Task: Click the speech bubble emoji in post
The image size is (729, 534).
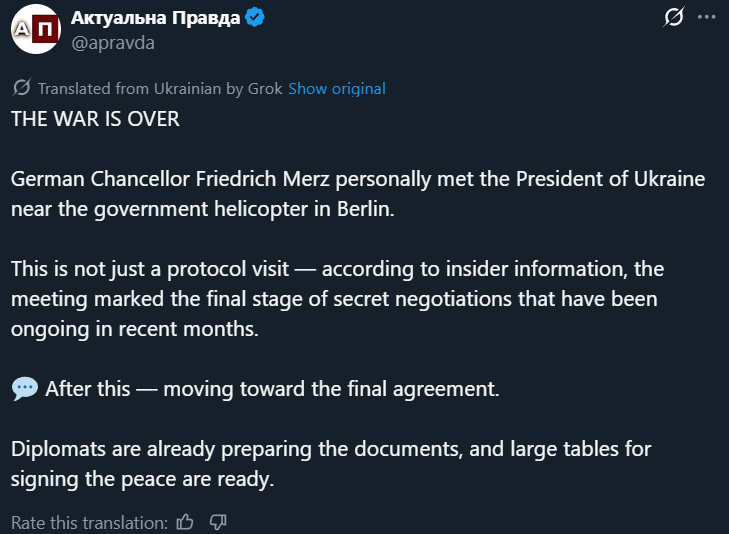Action: 24,389
